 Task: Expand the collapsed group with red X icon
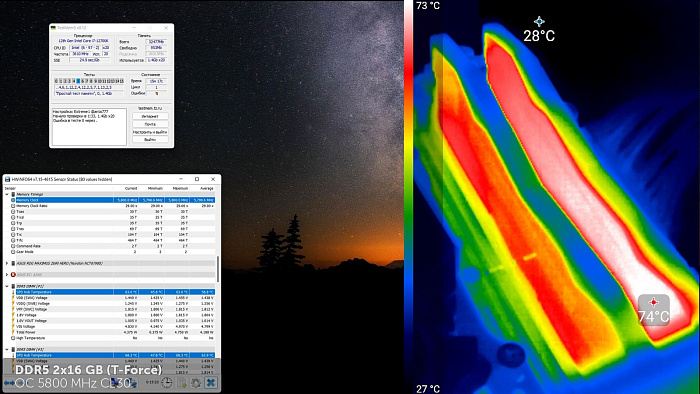pyautogui.click(x=7, y=274)
